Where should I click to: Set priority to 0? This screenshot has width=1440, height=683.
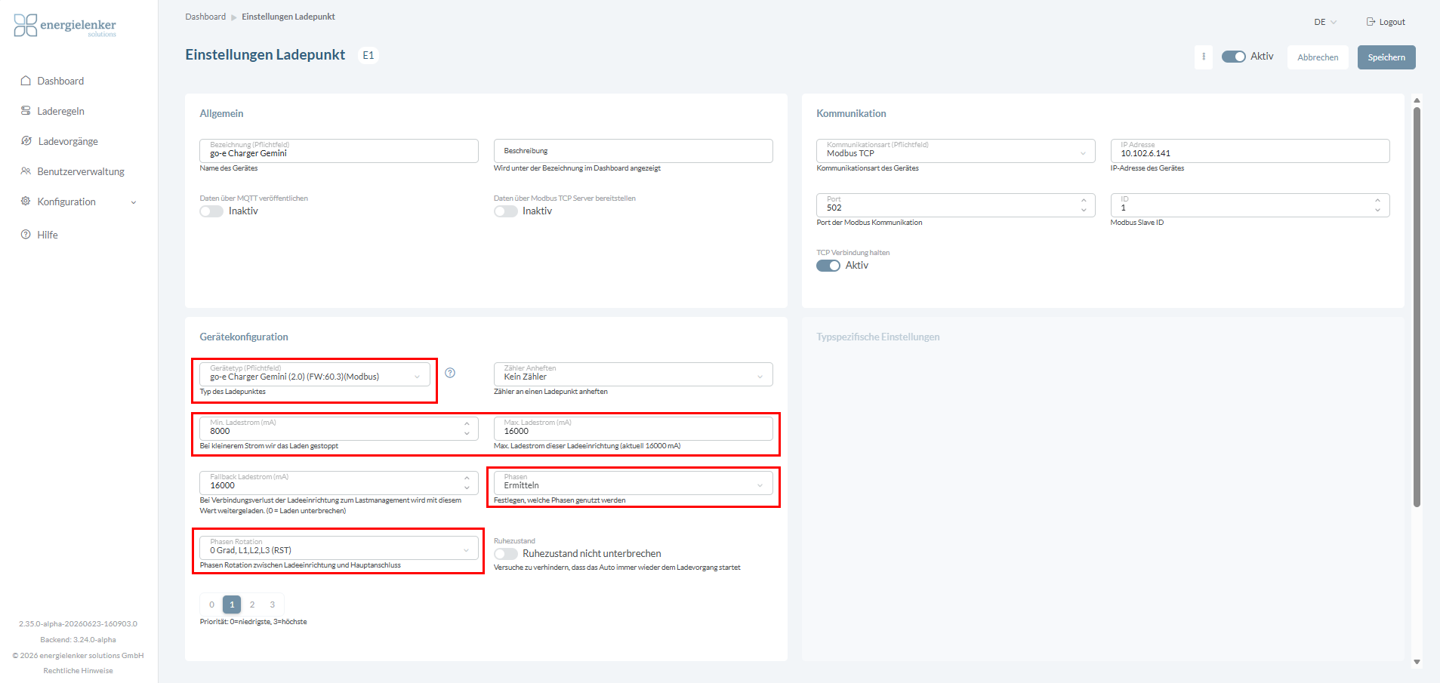tap(212, 604)
